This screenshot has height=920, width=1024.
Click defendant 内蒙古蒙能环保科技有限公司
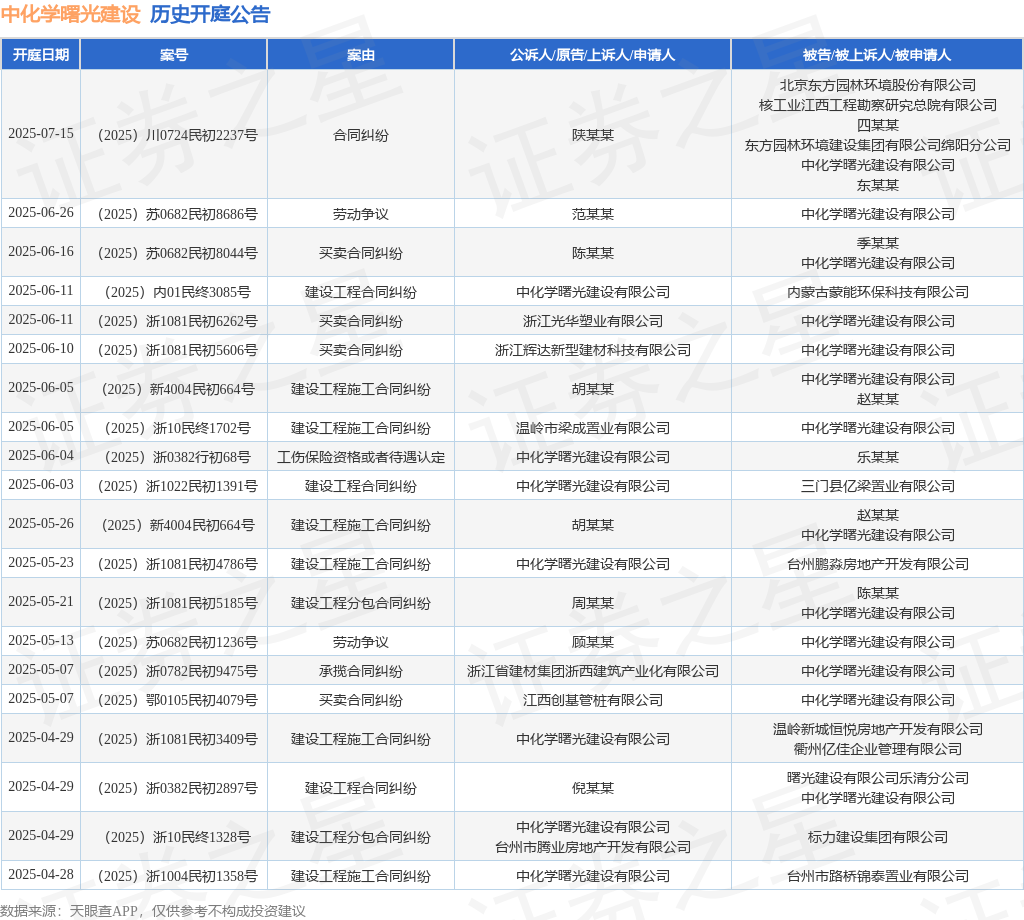[878, 292]
